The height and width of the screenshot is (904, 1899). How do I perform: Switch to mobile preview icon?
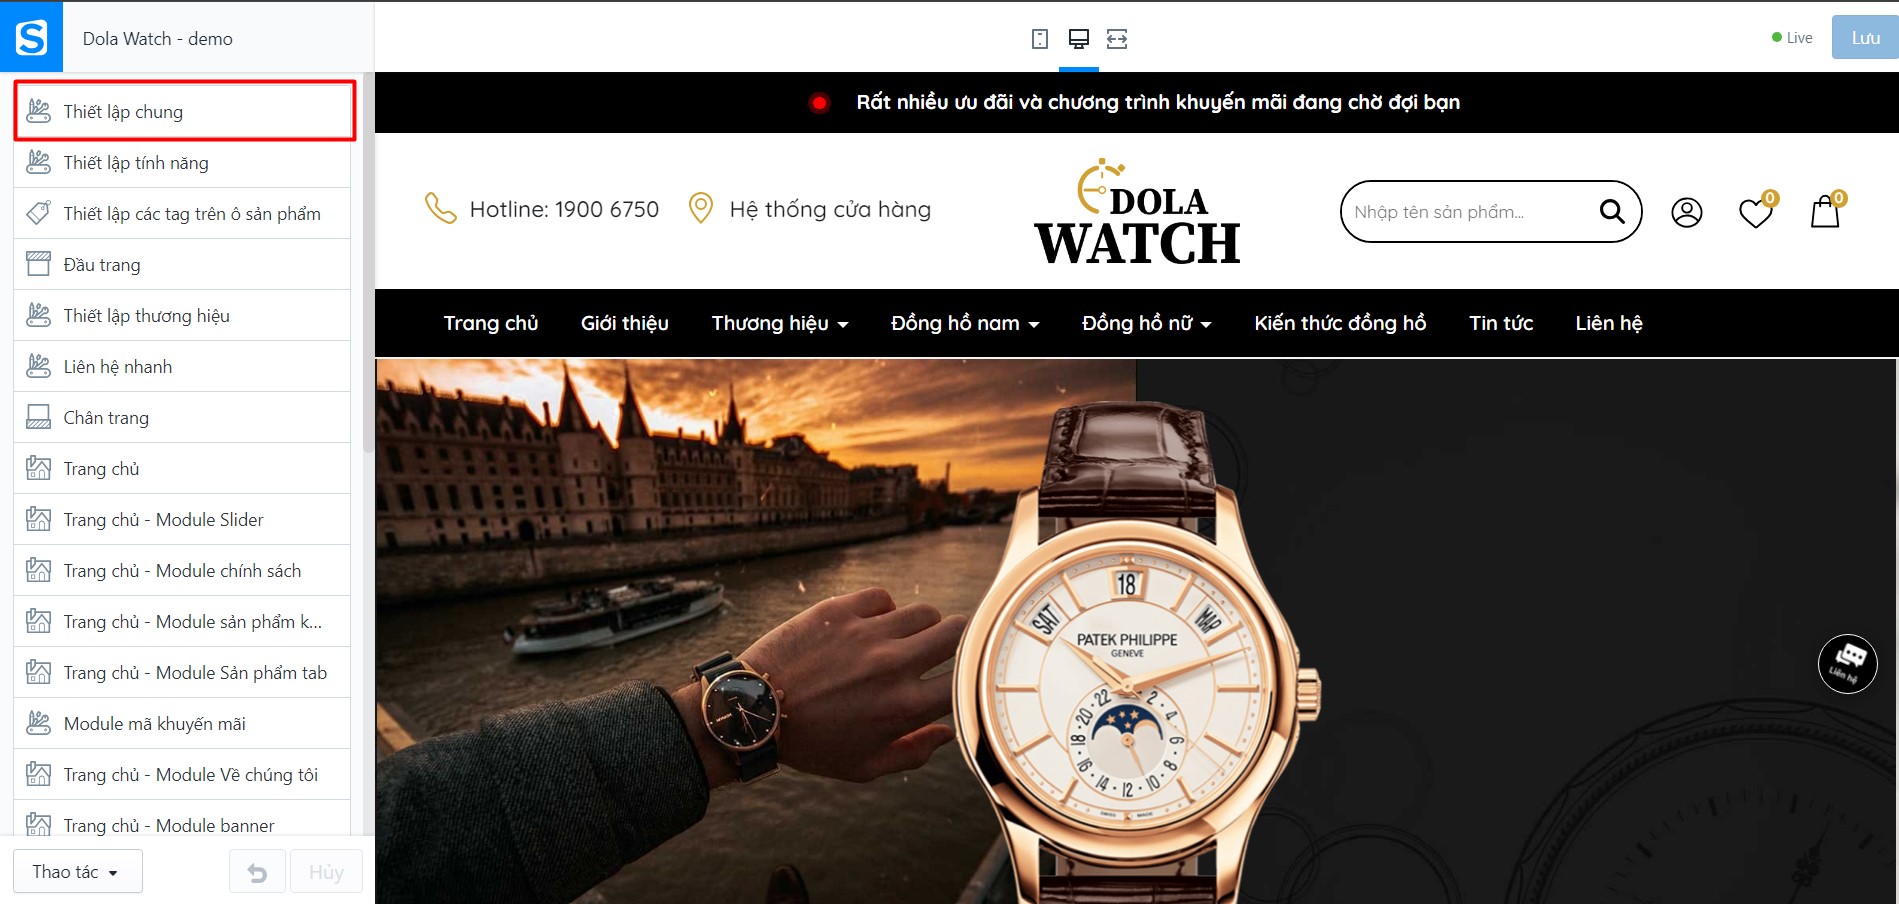1040,39
